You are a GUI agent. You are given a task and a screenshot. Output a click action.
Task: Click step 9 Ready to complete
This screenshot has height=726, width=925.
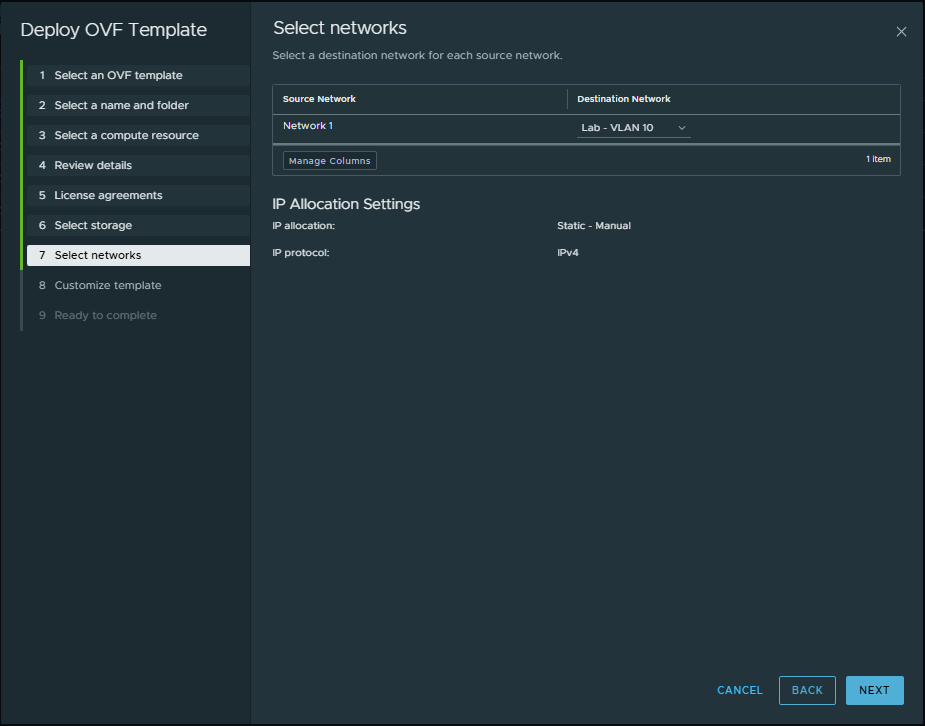pyautogui.click(x=105, y=315)
